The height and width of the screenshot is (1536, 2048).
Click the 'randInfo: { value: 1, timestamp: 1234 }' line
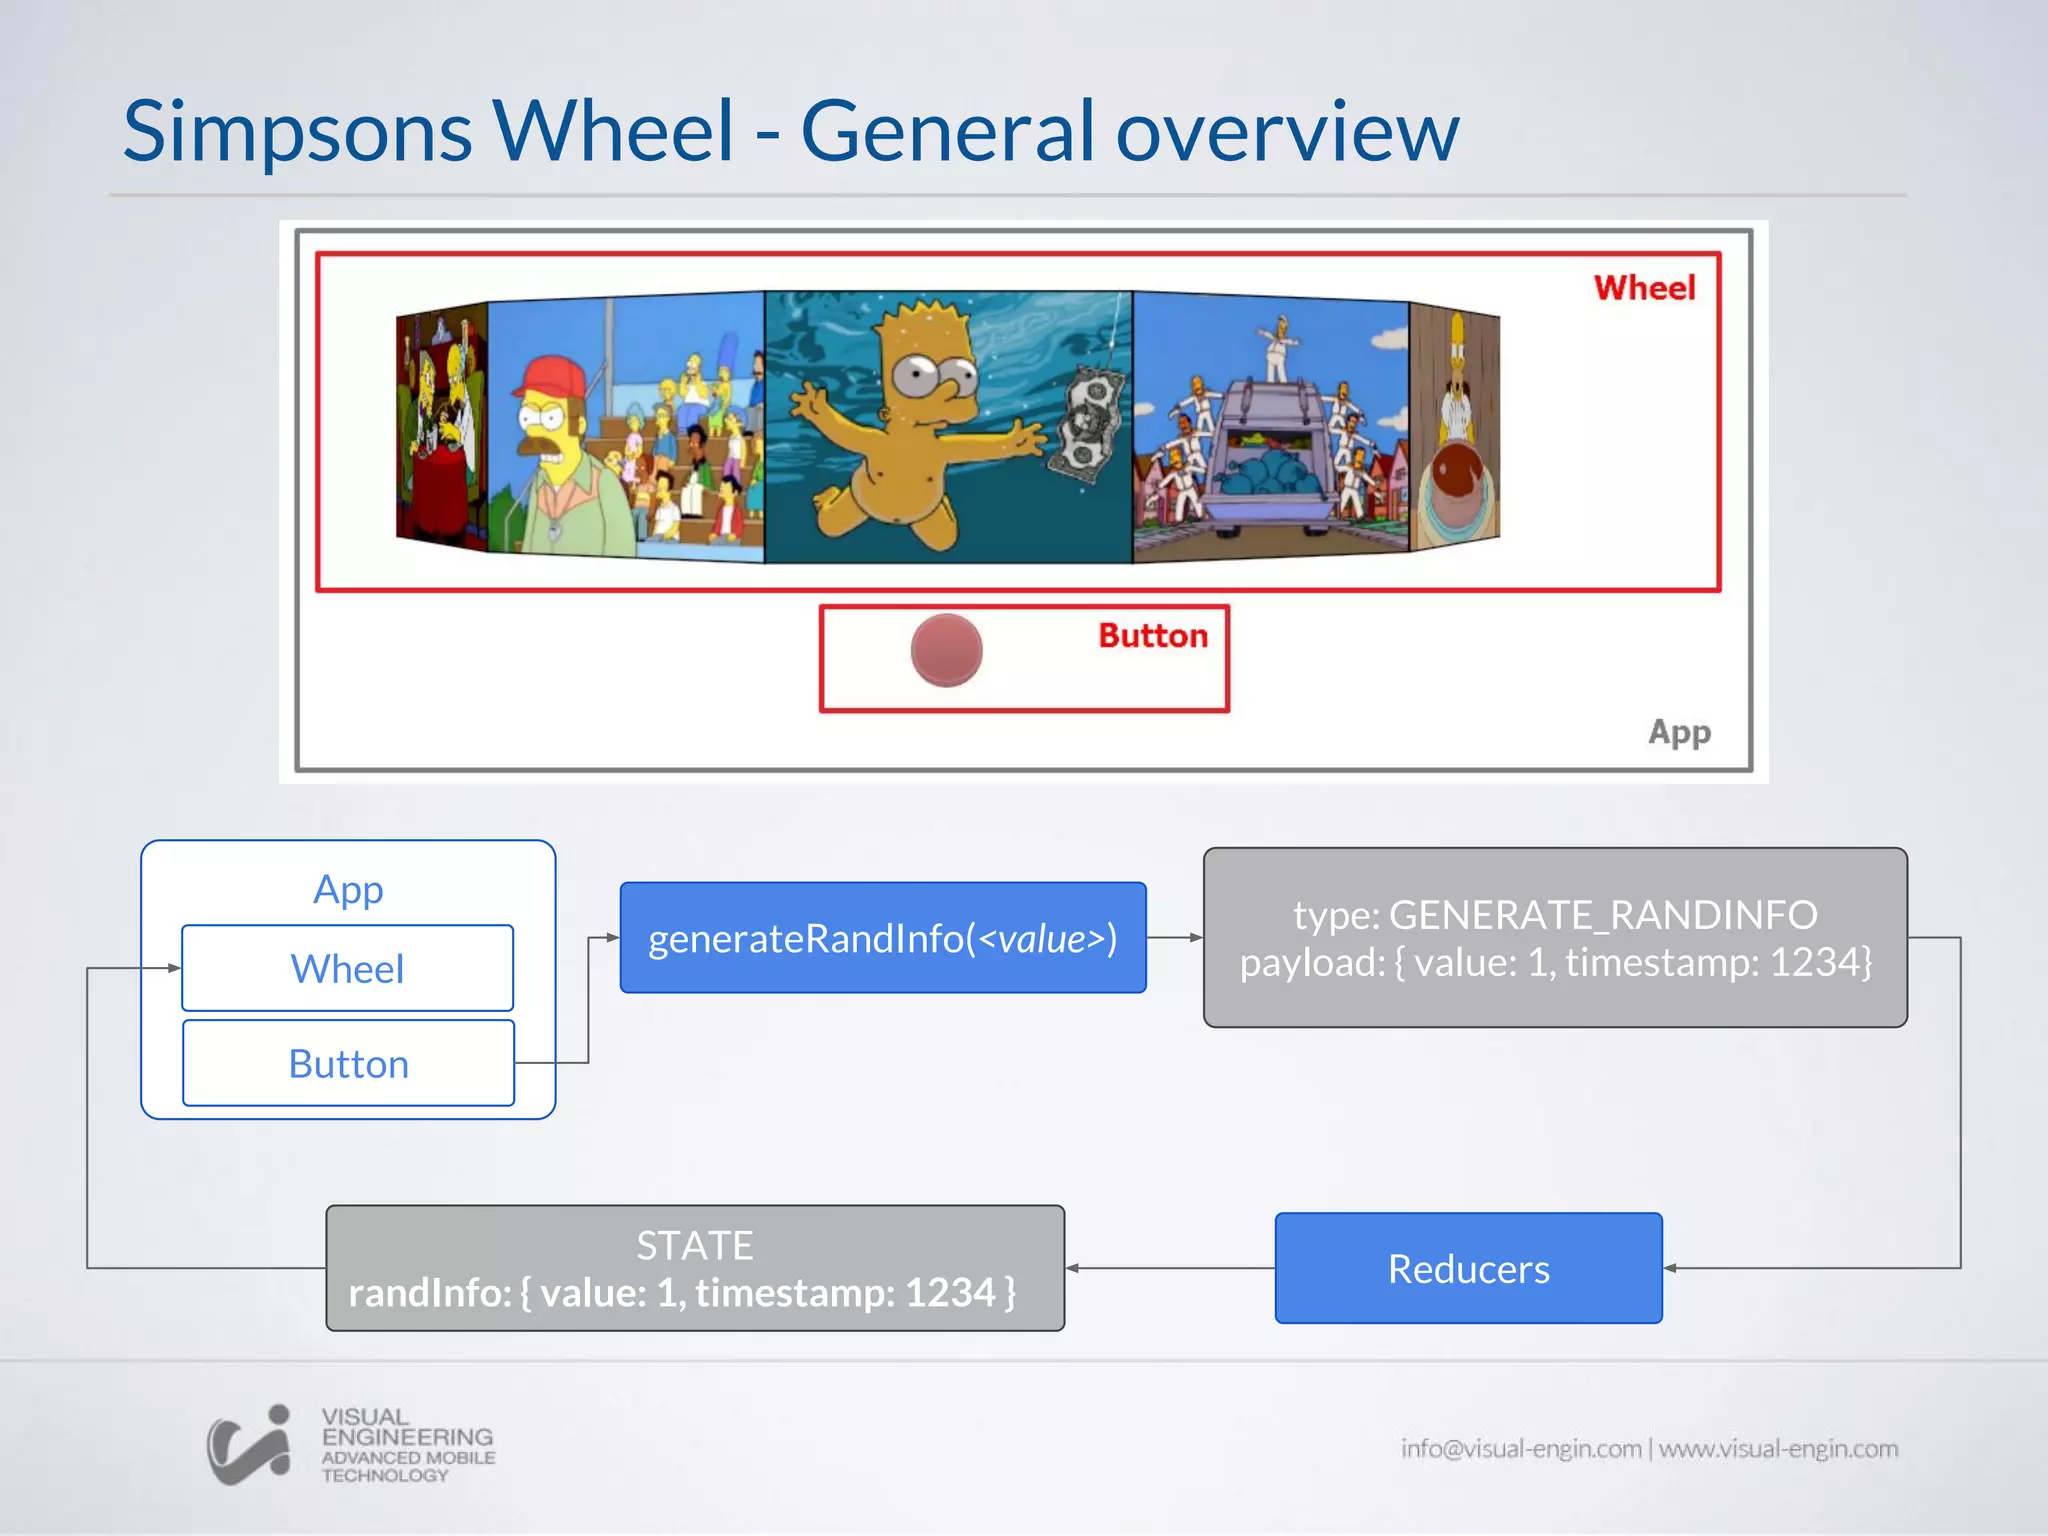point(682,1293)
